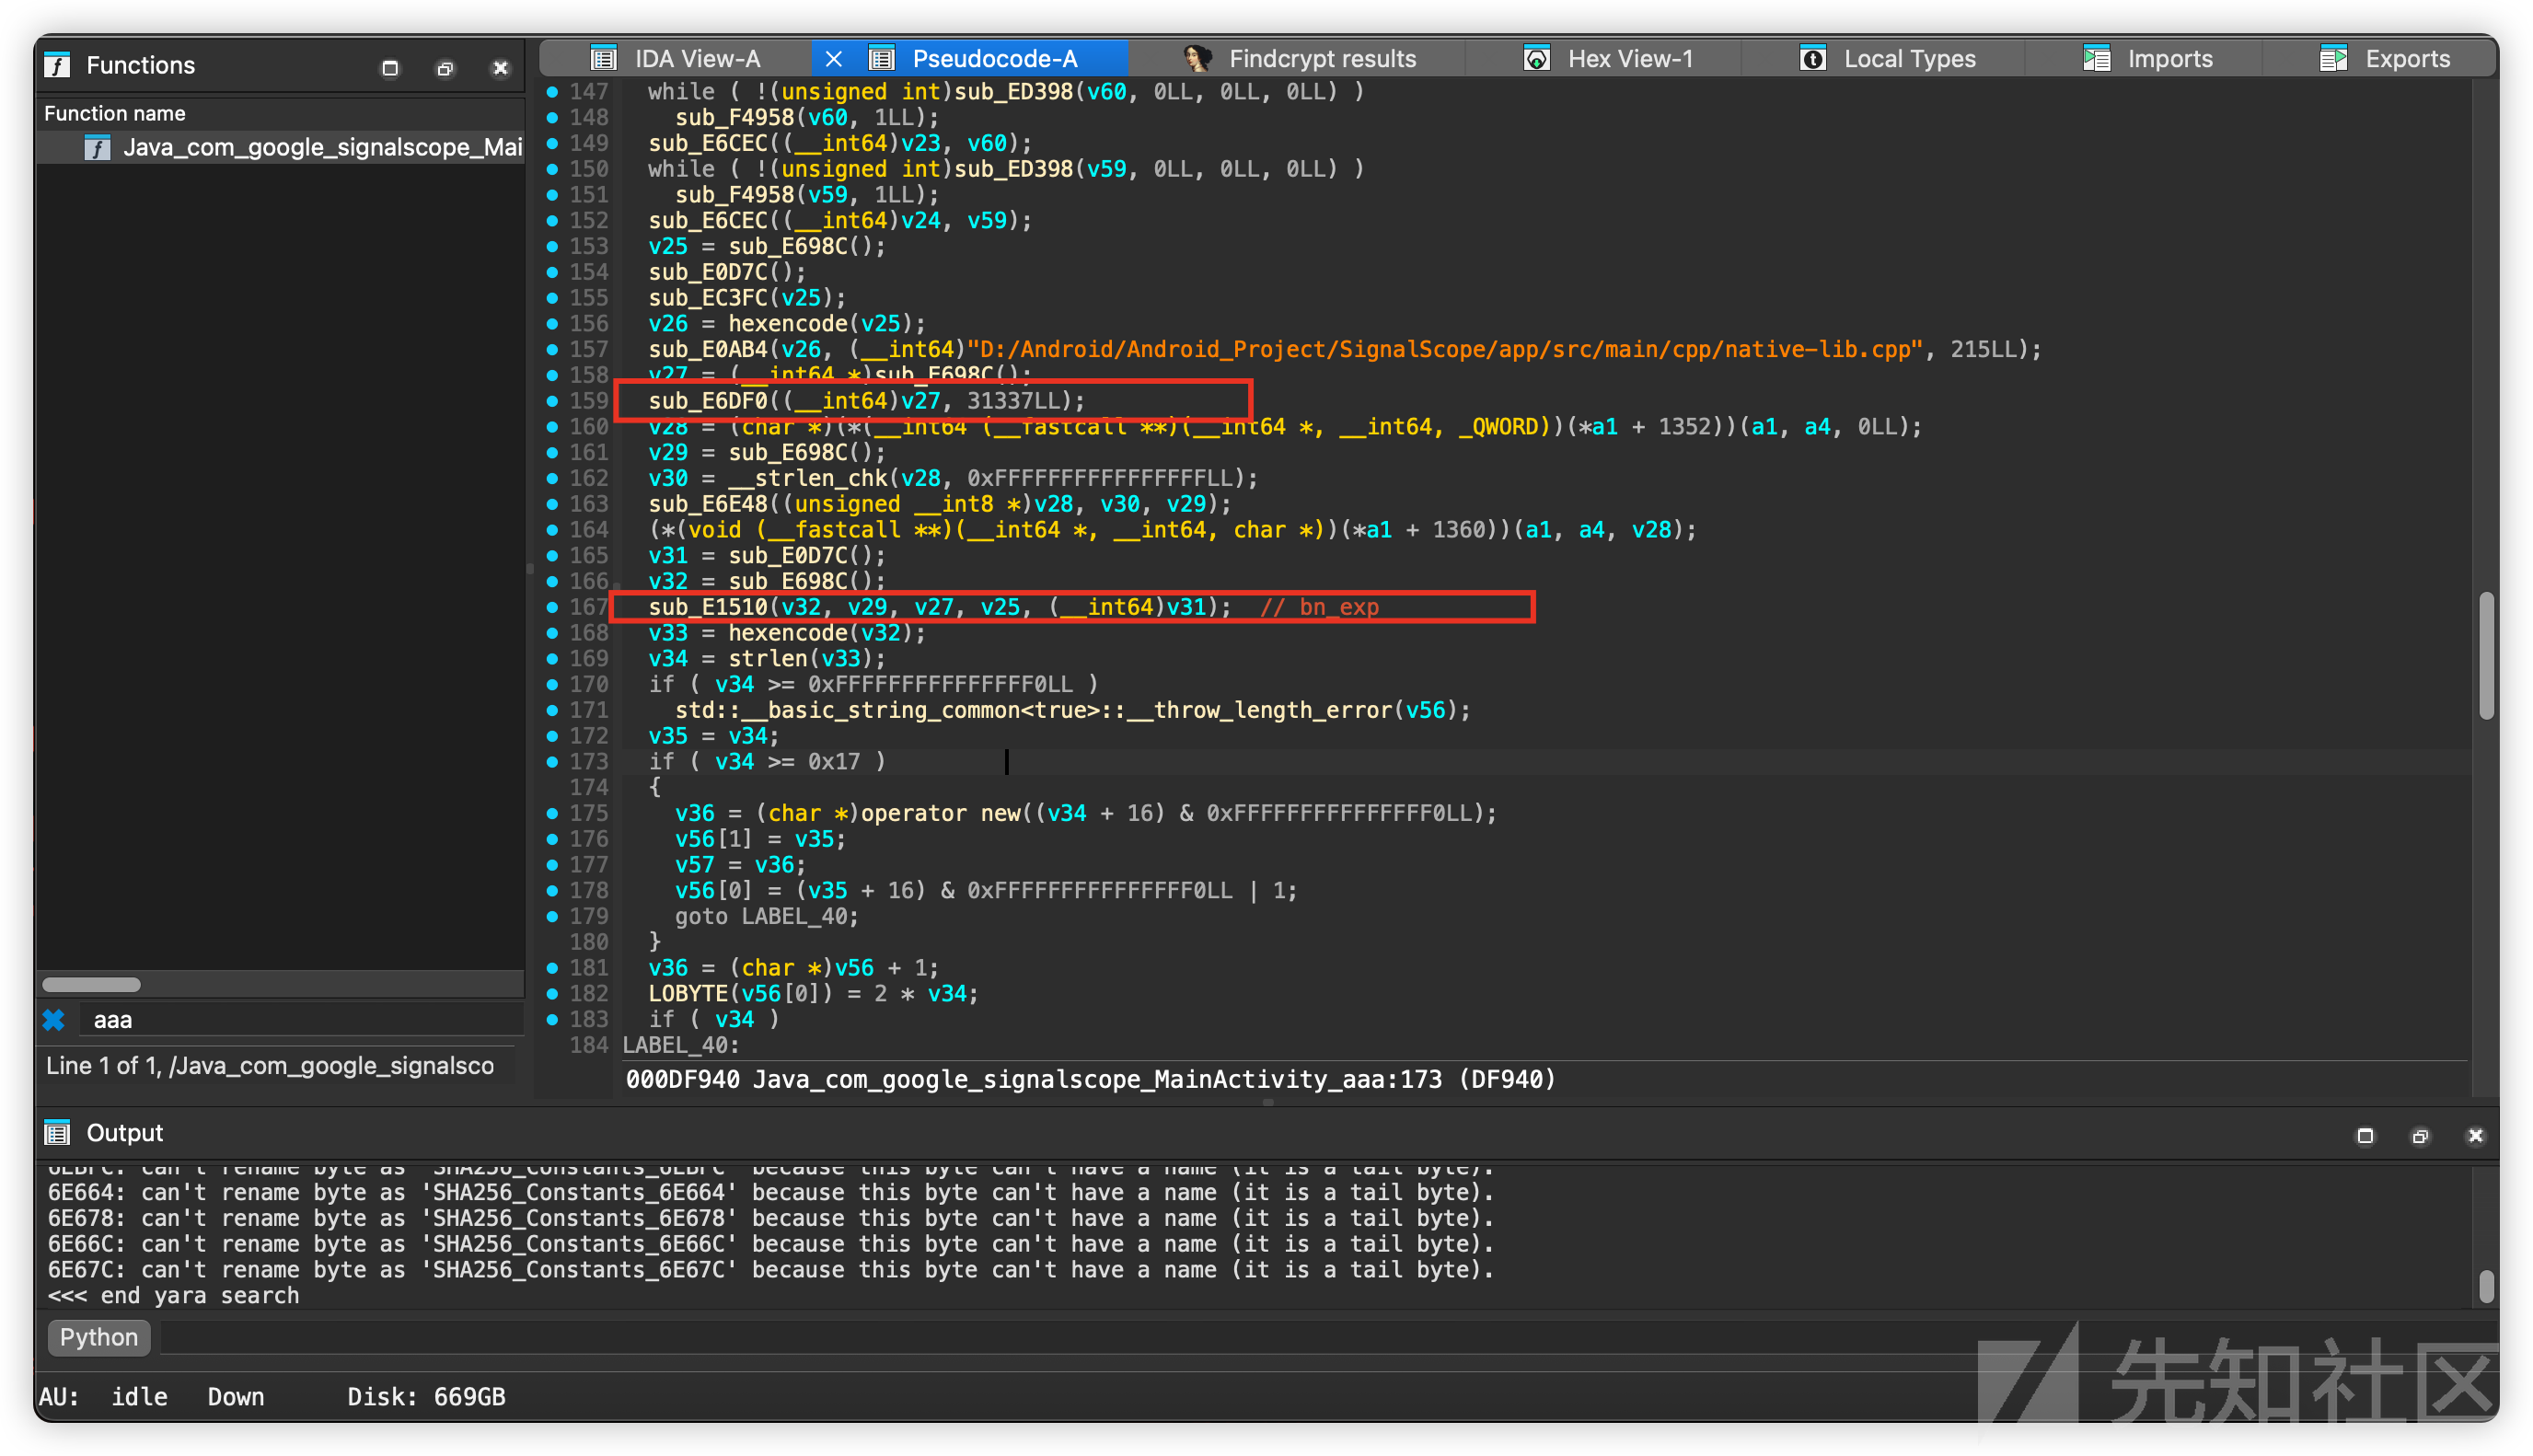This screenshot has width=2533, height=1456.
Task: Toggle breakpoint dot on line 147
Action: pyautogui.click(x=552, y=92)
